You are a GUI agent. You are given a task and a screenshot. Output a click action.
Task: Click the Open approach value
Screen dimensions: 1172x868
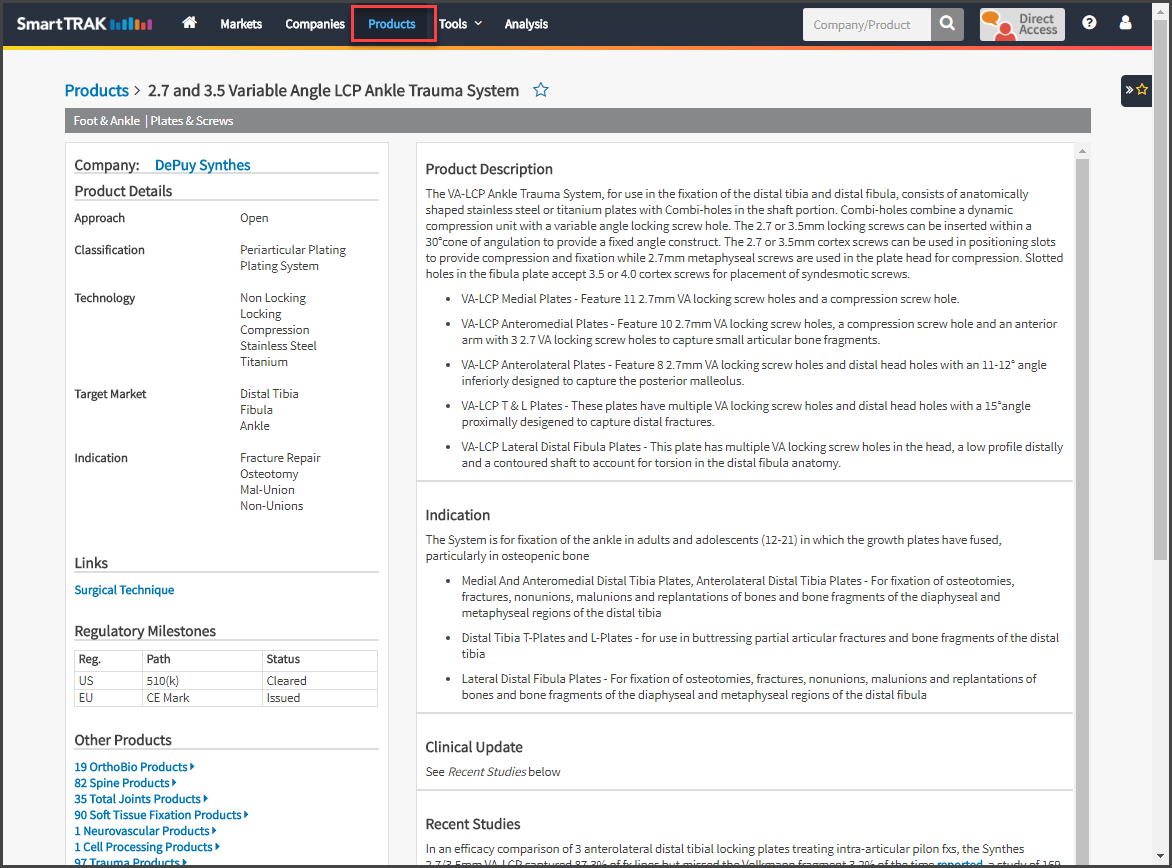click(x=254, y=218)
